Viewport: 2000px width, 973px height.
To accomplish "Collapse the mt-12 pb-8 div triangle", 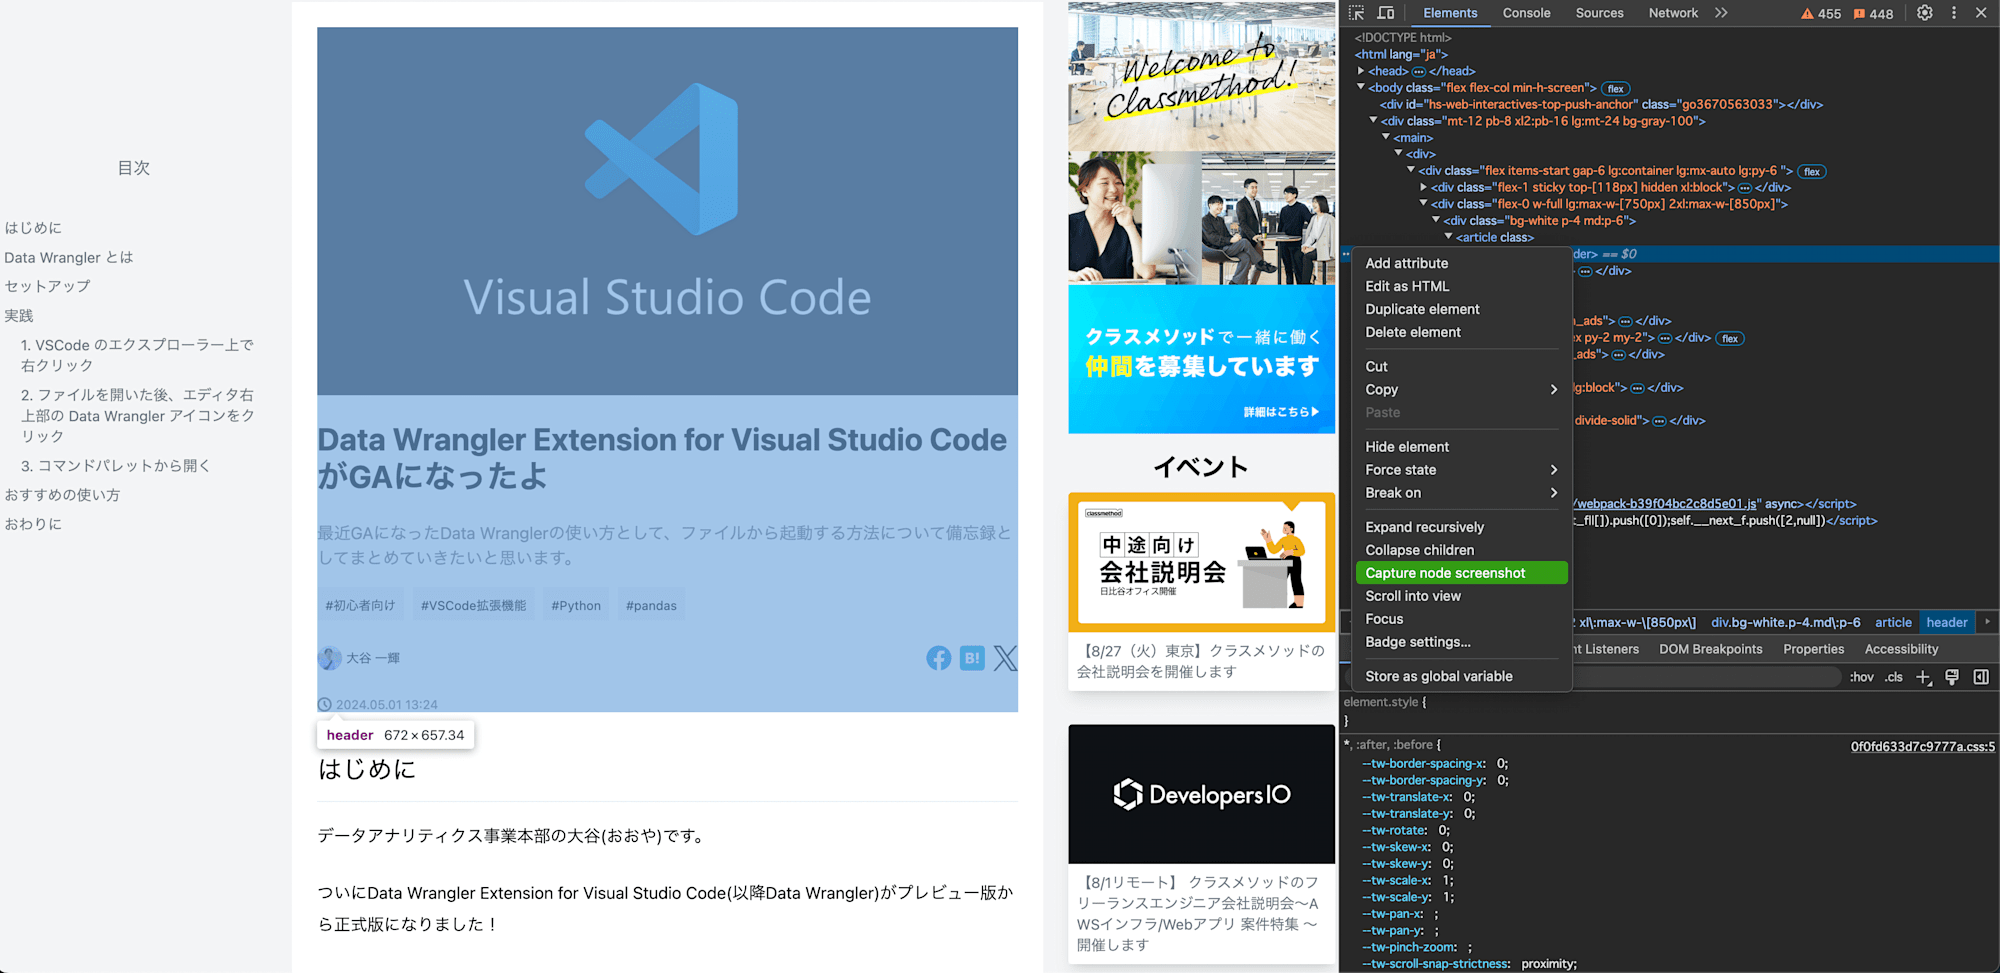I will pyautogui.click(x=1373, y=121).
